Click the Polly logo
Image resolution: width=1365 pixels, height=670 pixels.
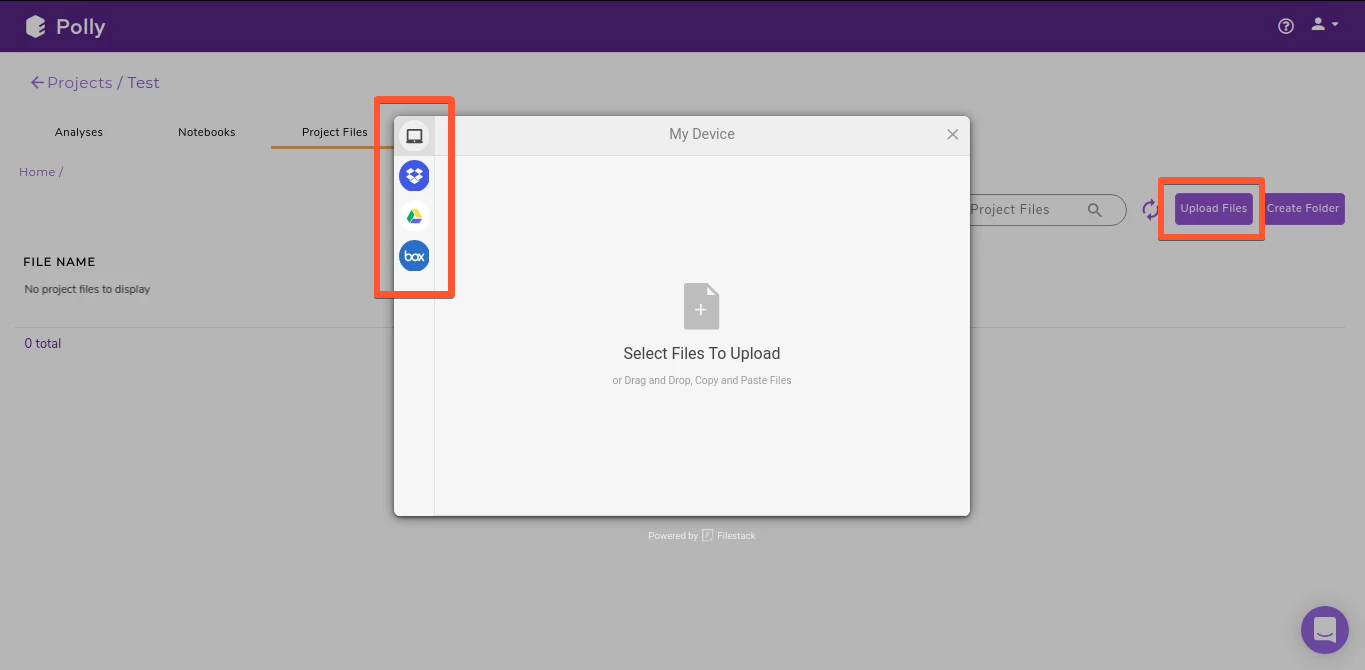[64, 26]
